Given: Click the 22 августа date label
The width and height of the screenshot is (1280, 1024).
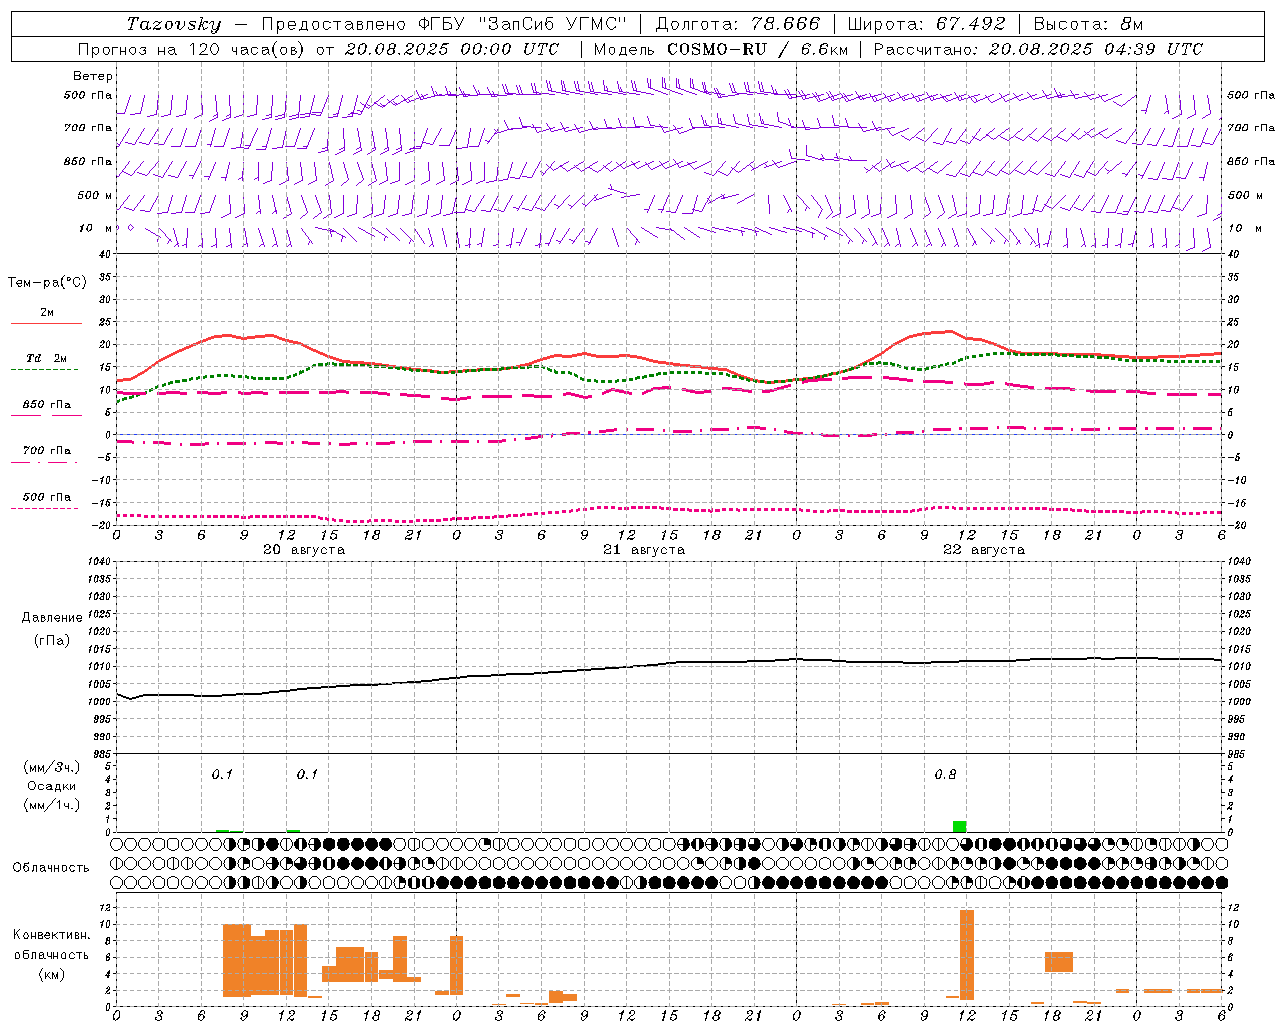Looking at the screenshot, I should pos(984,550).
